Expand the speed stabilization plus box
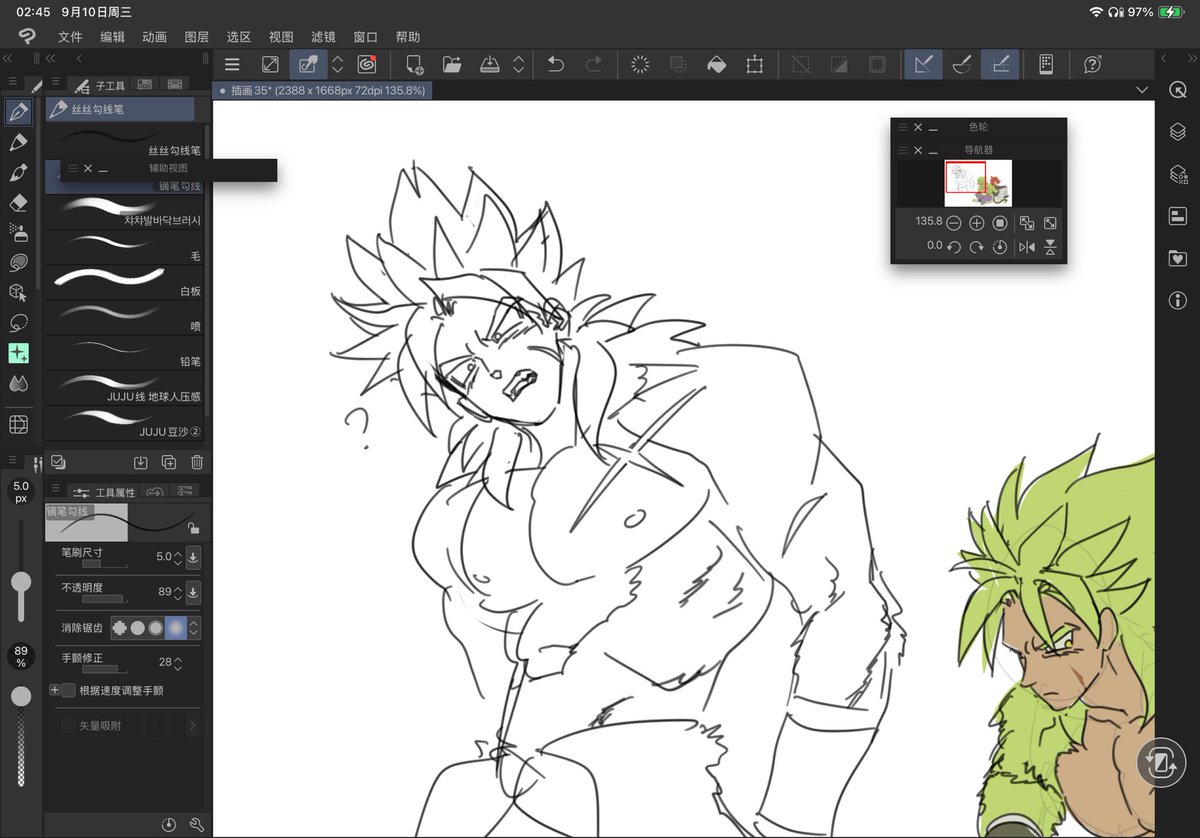 pos(55,690)
